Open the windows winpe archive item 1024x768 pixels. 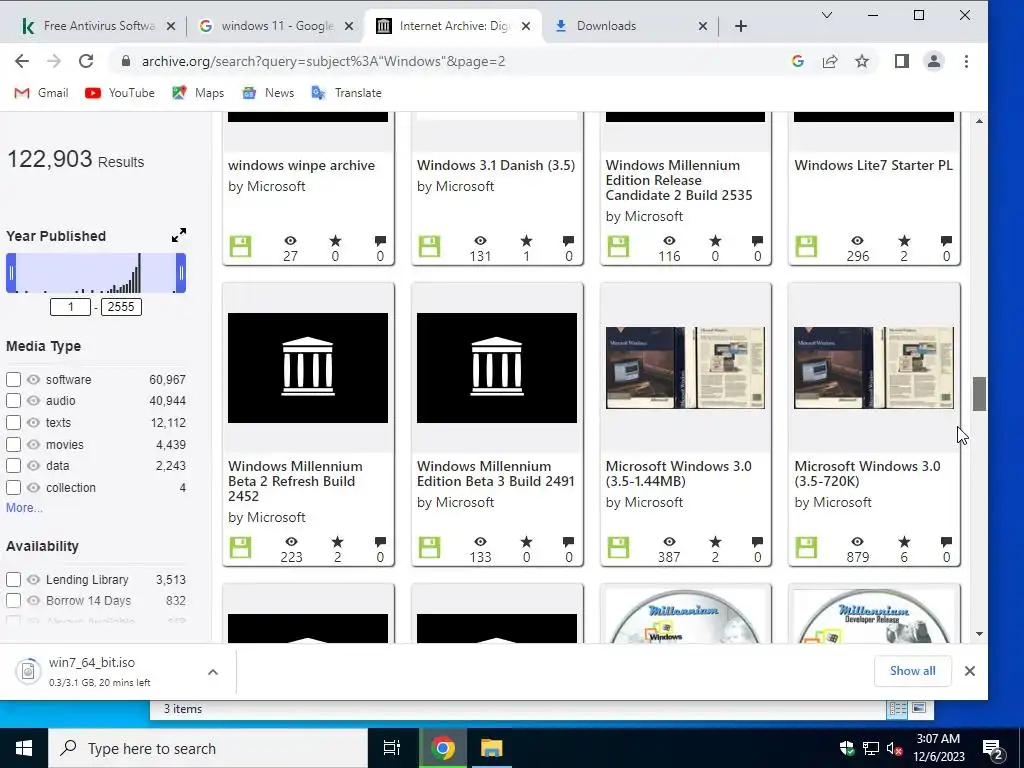click(x=301, y=165)
